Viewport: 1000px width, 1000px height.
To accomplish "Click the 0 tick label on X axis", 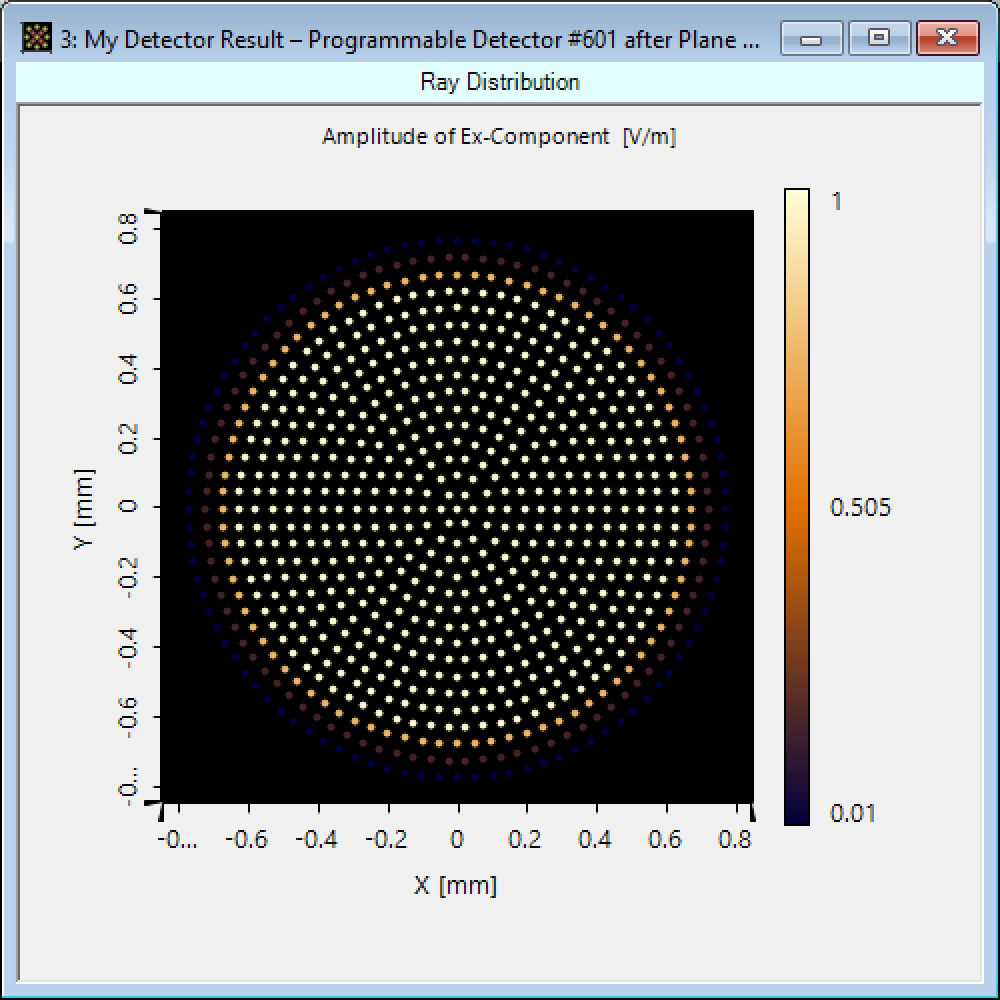I will (457, 838).
